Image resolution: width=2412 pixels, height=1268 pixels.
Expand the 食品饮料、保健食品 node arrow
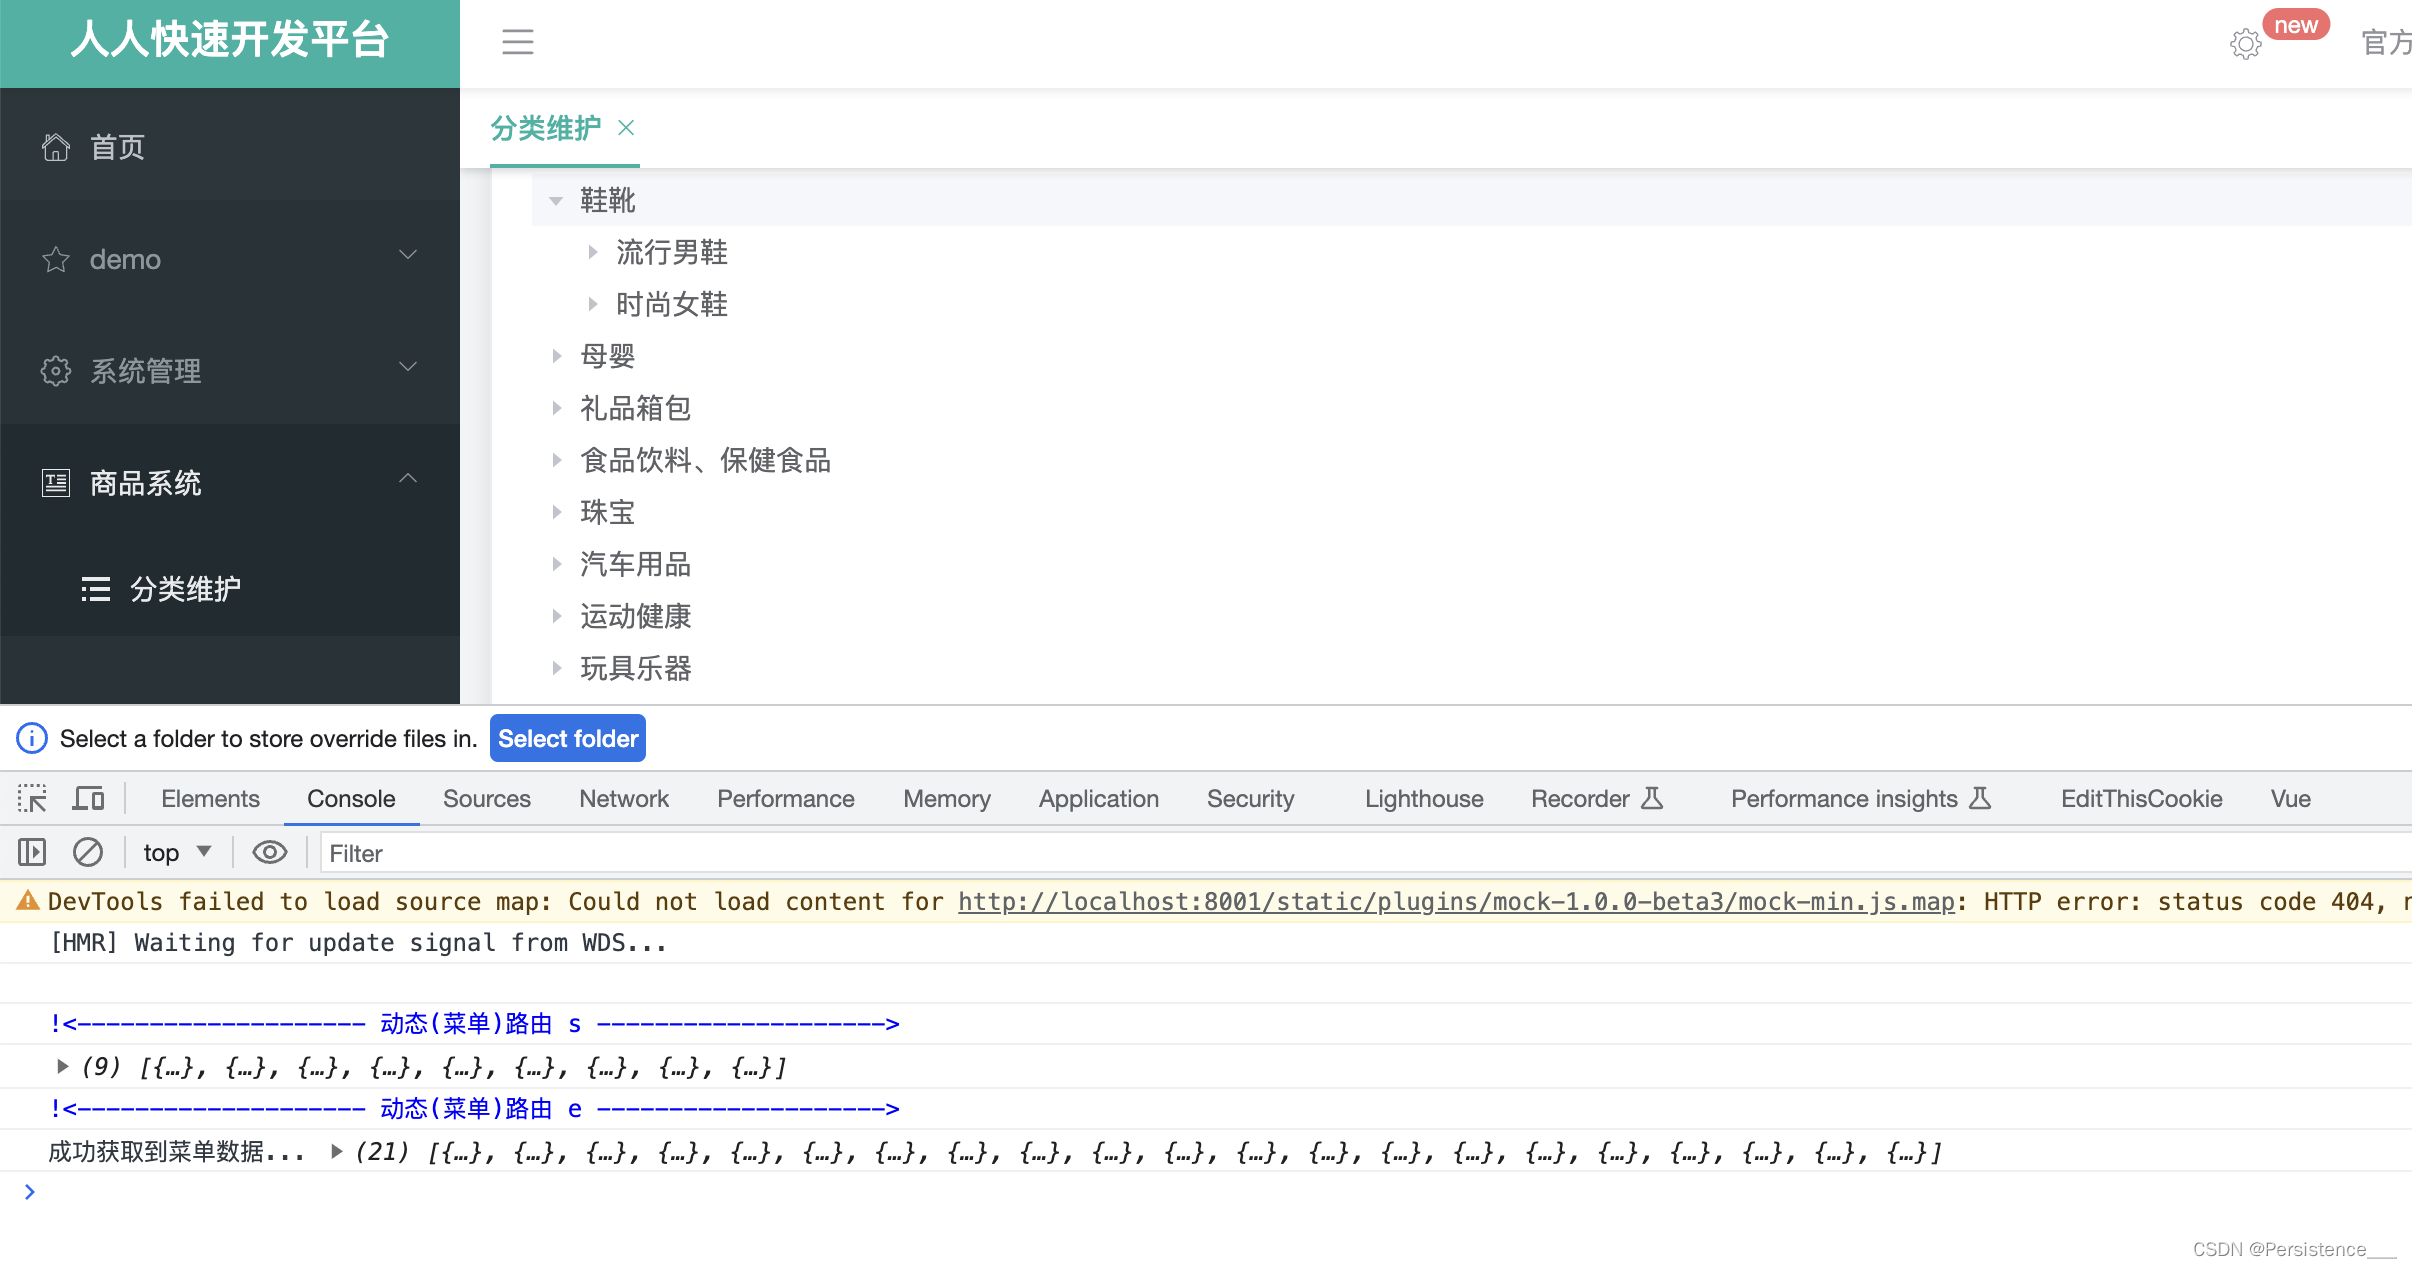coord(556,460)
